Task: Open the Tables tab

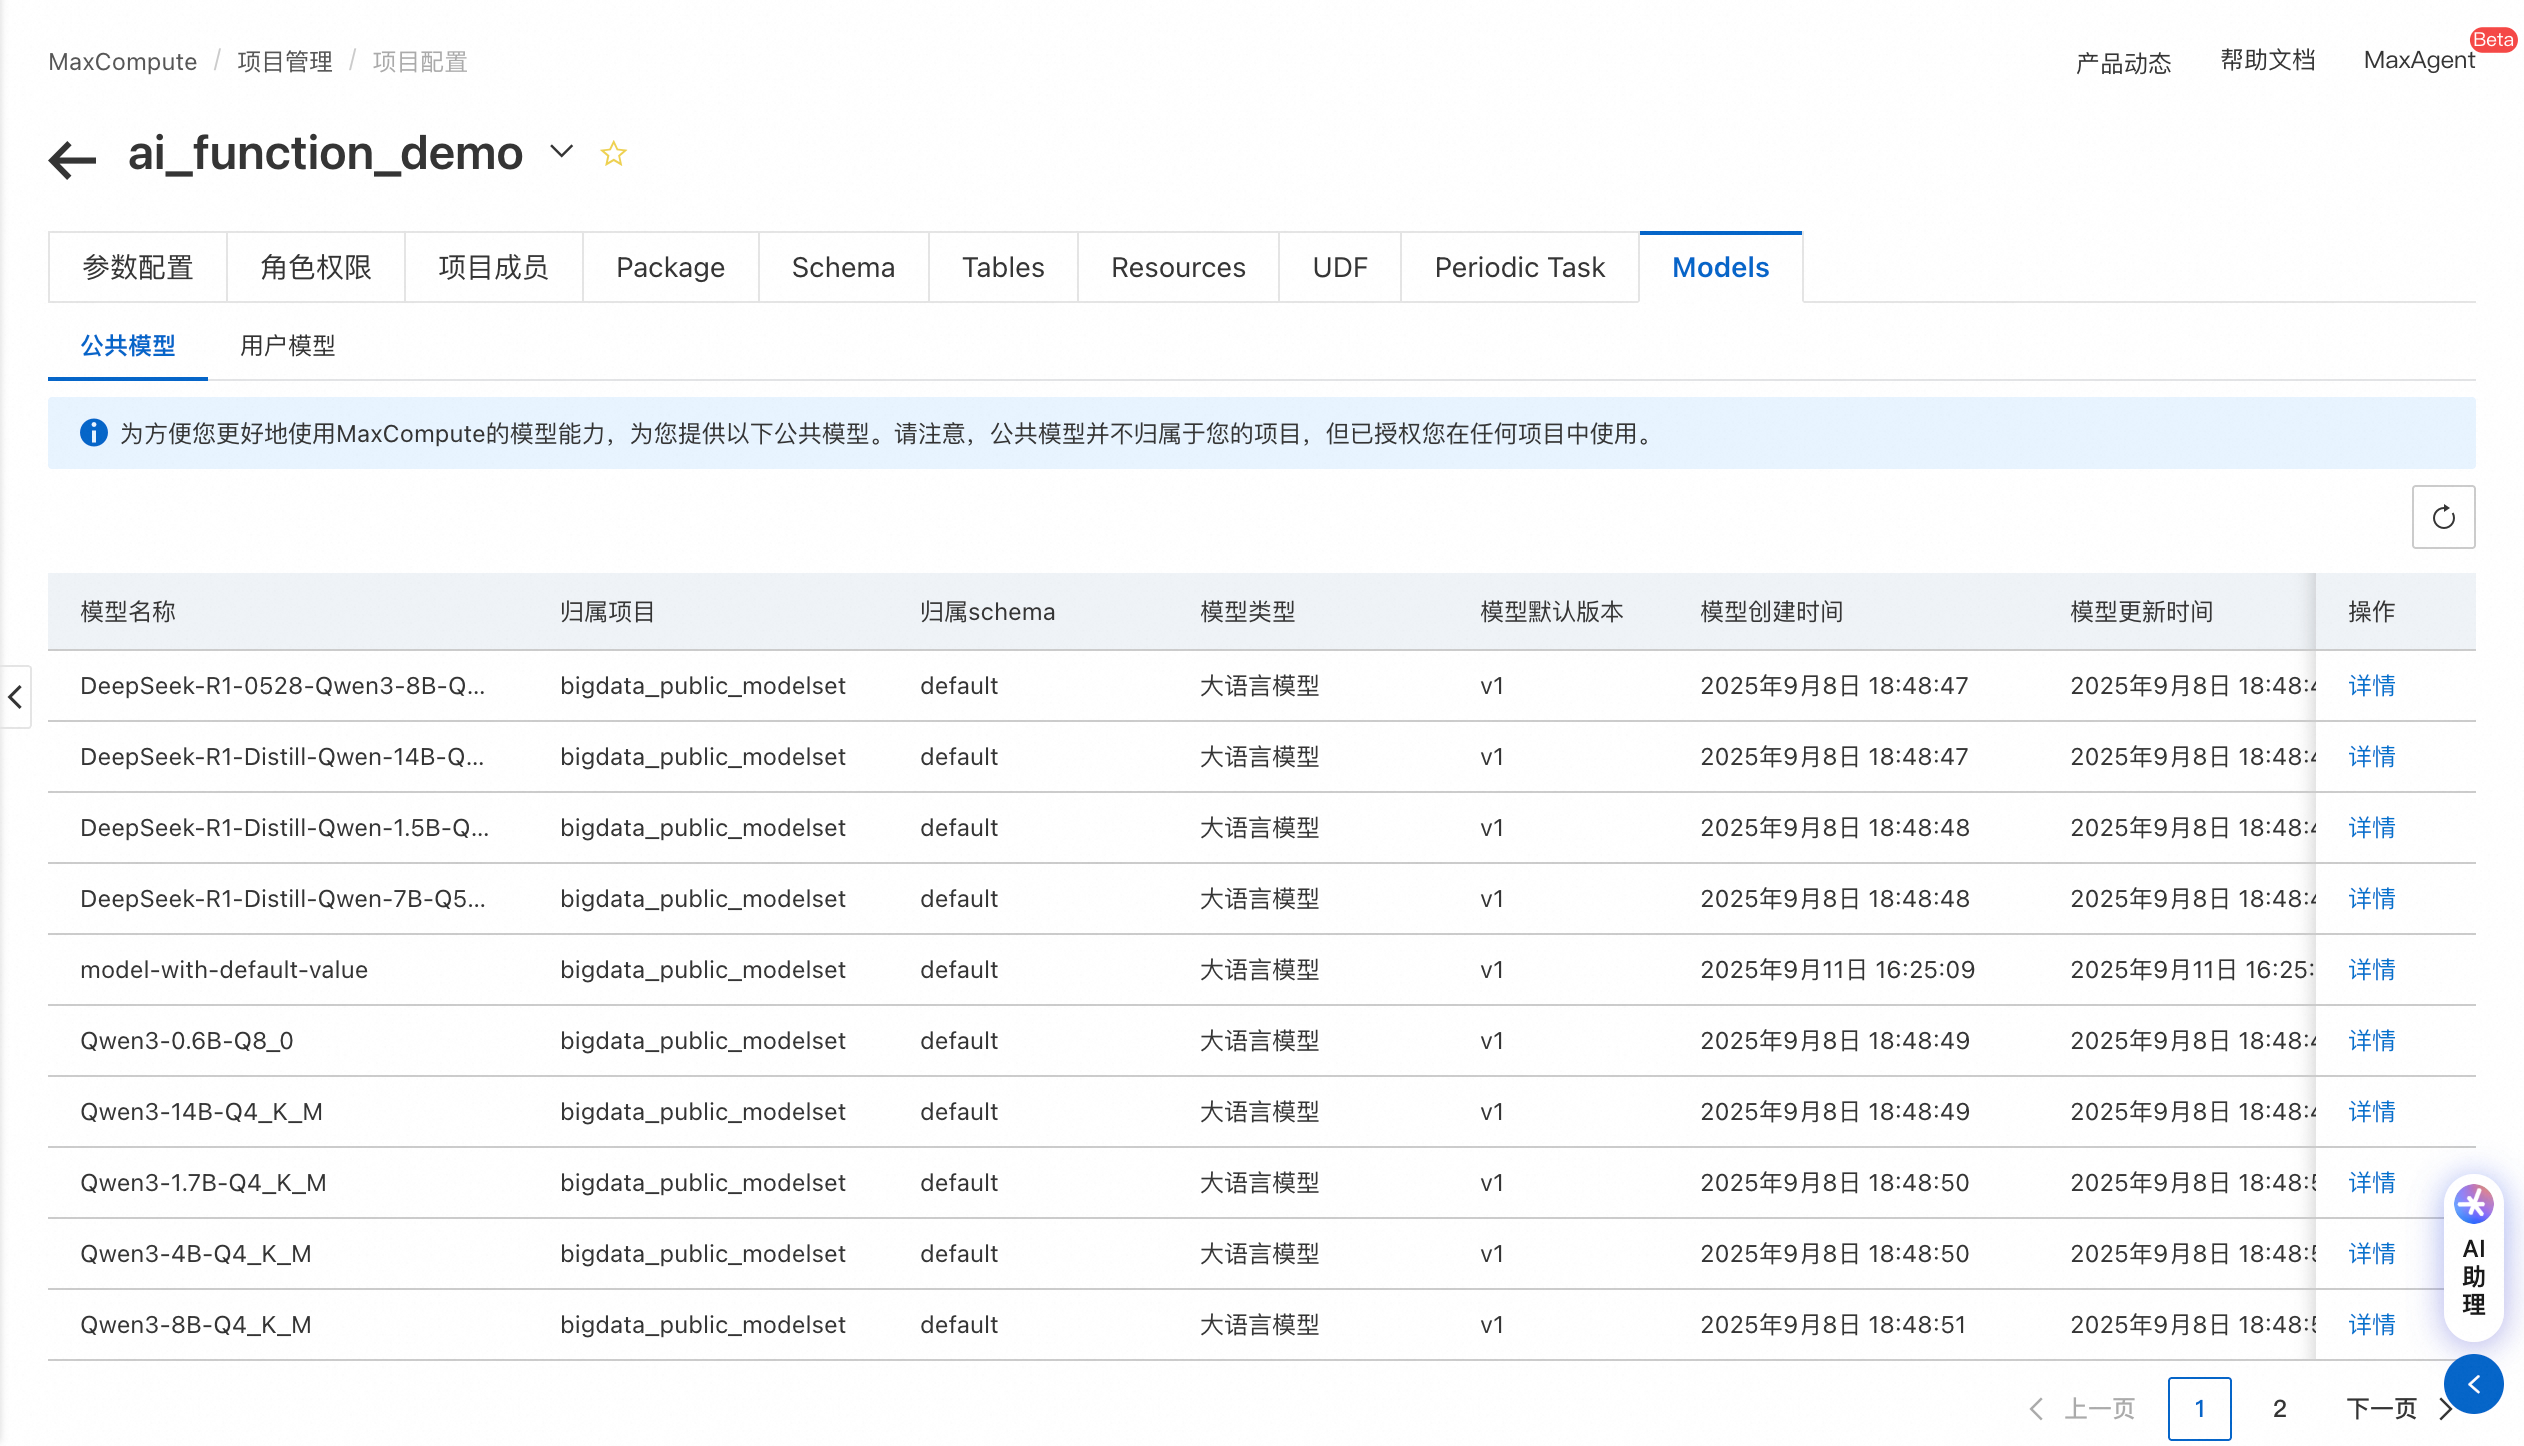Action: [x=1003, y=267]
